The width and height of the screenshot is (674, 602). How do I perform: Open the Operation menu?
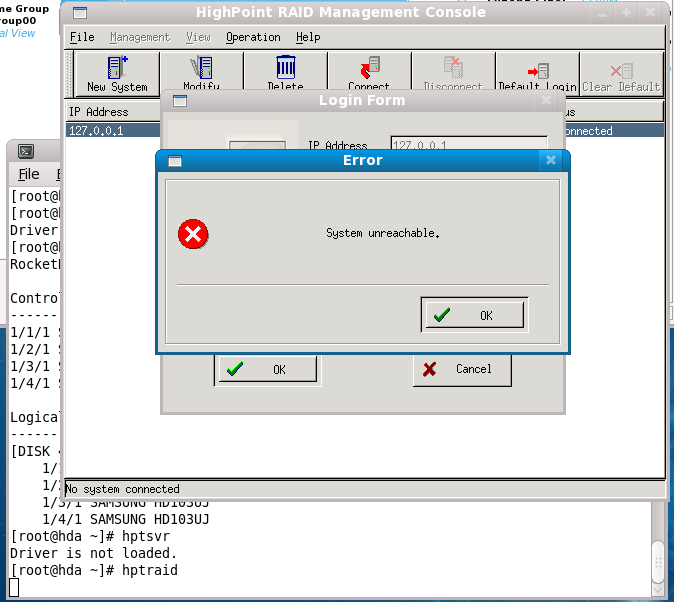point(253,37)
